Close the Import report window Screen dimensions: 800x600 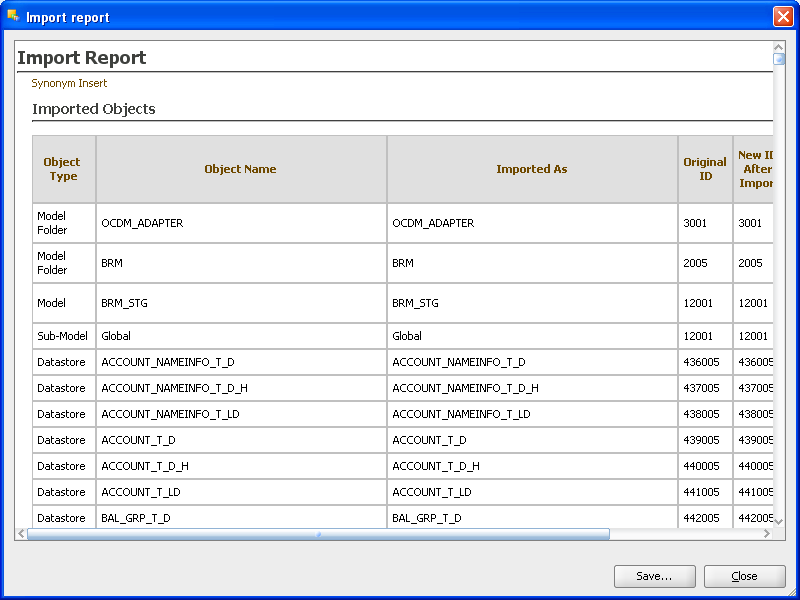tap(783, 17)
